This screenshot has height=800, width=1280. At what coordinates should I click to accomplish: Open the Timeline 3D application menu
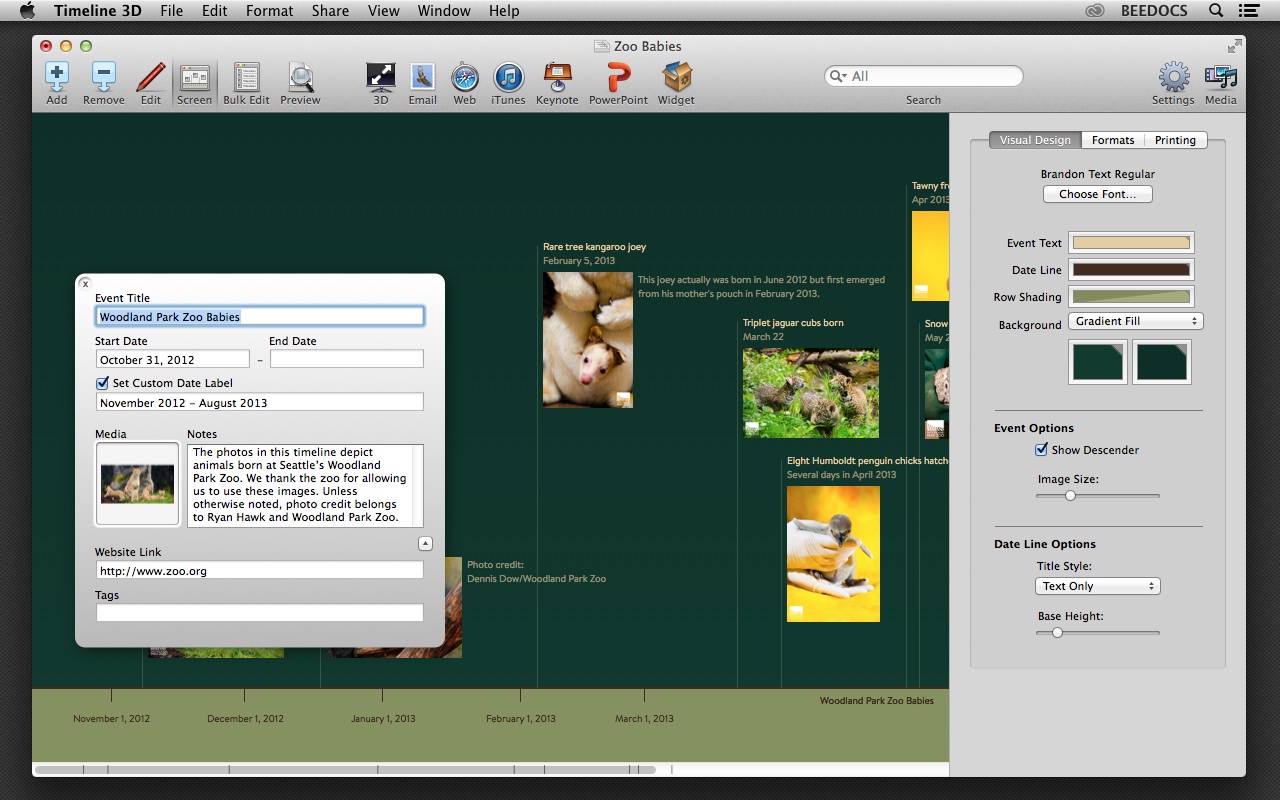coord(98,11)
